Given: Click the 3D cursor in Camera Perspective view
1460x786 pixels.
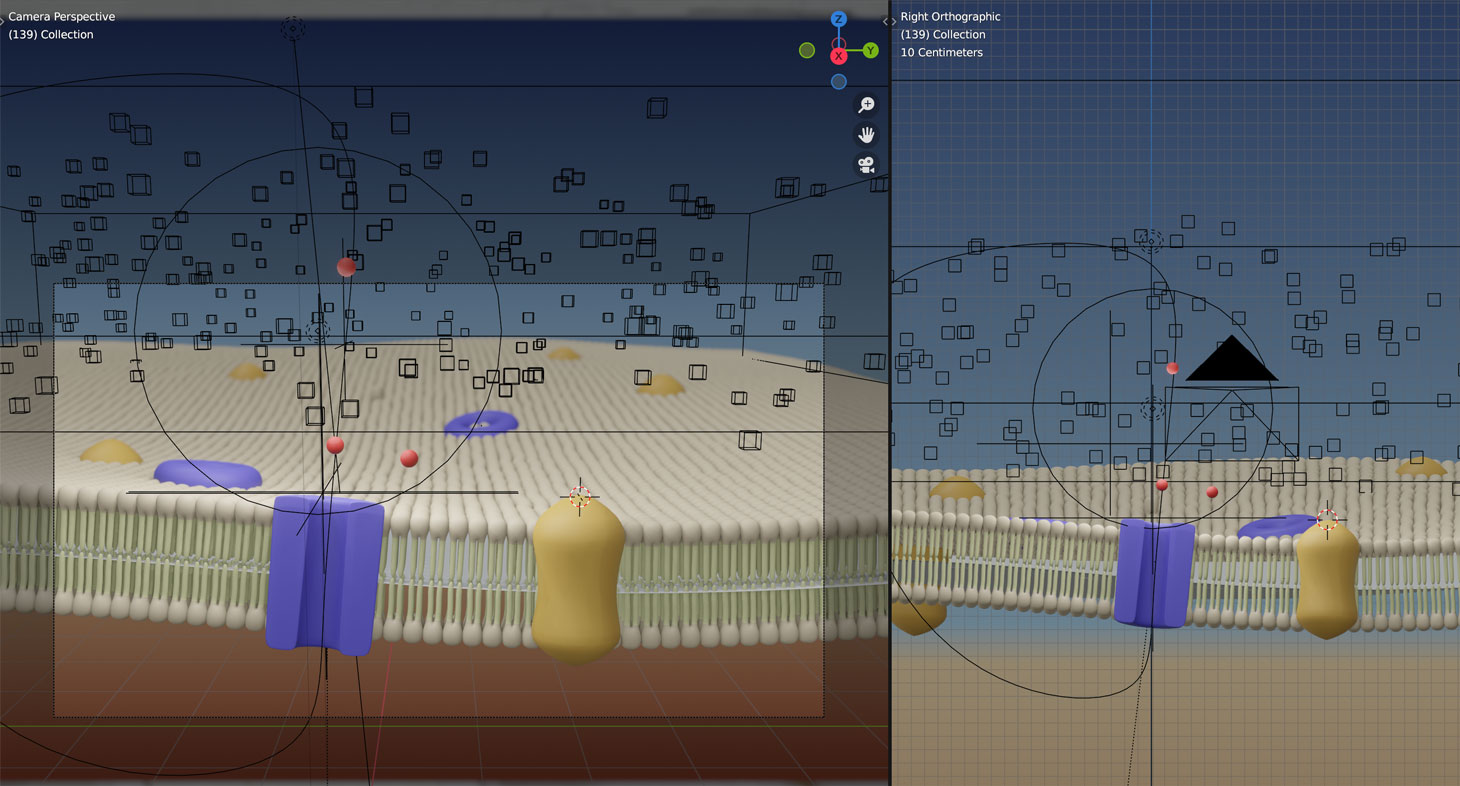Looking at the screenshot, I should click(x=580, y=498).
